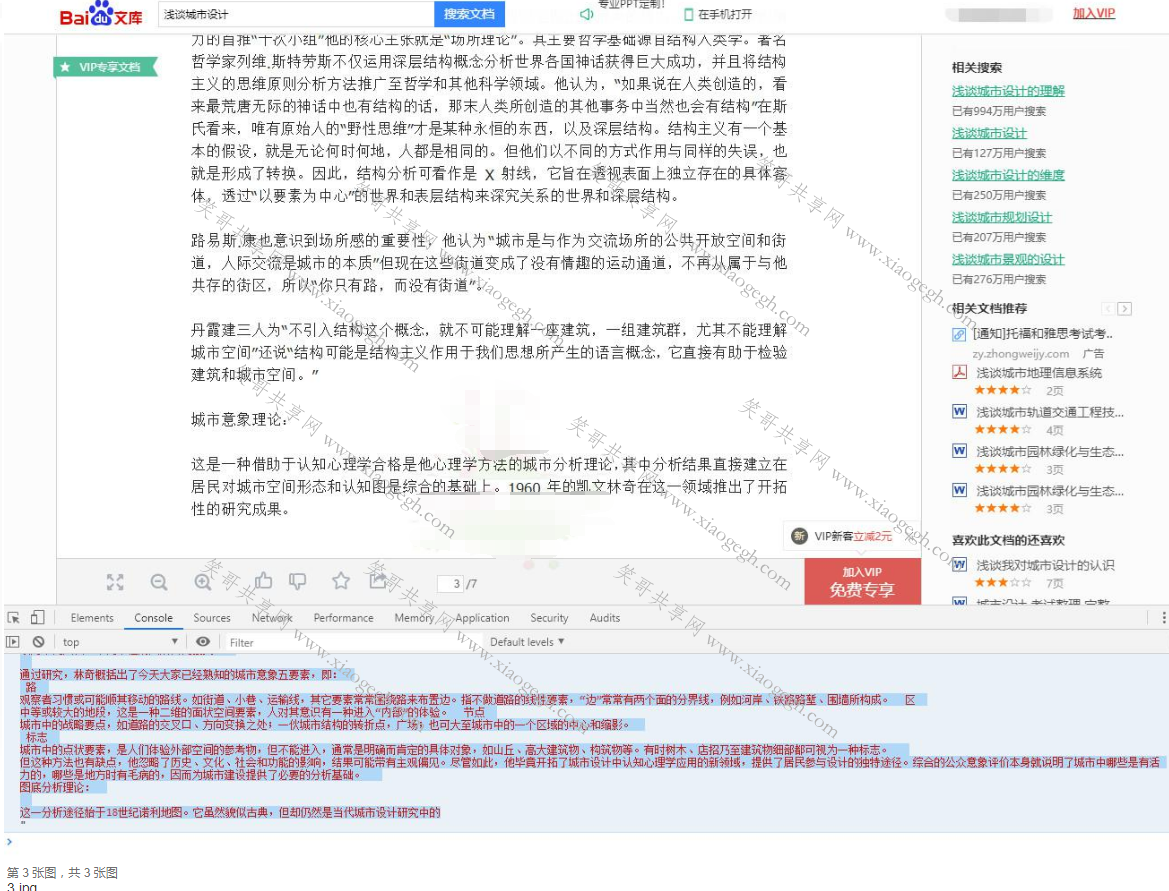The image size is (1169, 891).
Task: Open the top context dropdown
Action: (x=119, y=642)
